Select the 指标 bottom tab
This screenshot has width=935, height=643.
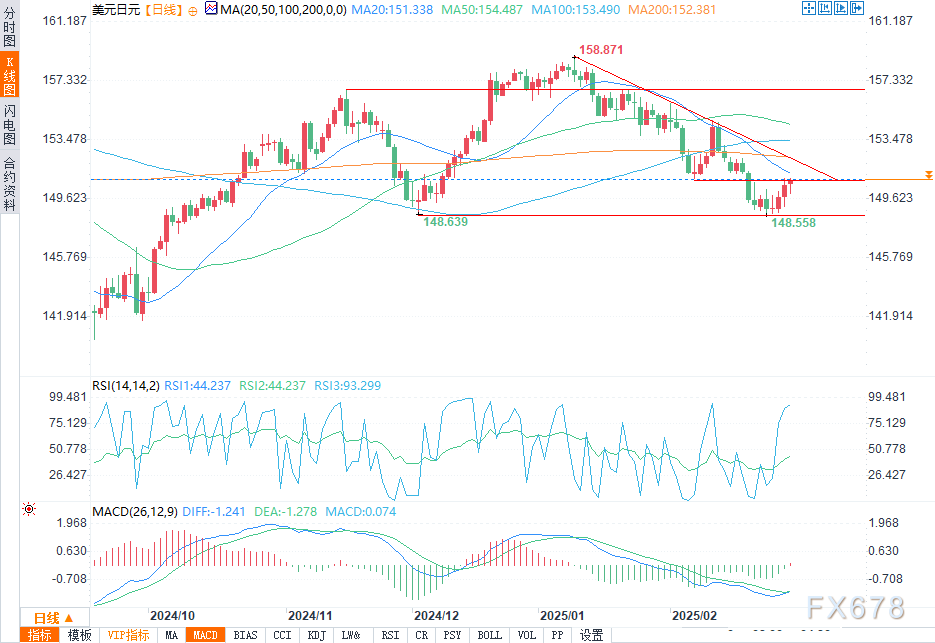[x=39, y=635]
